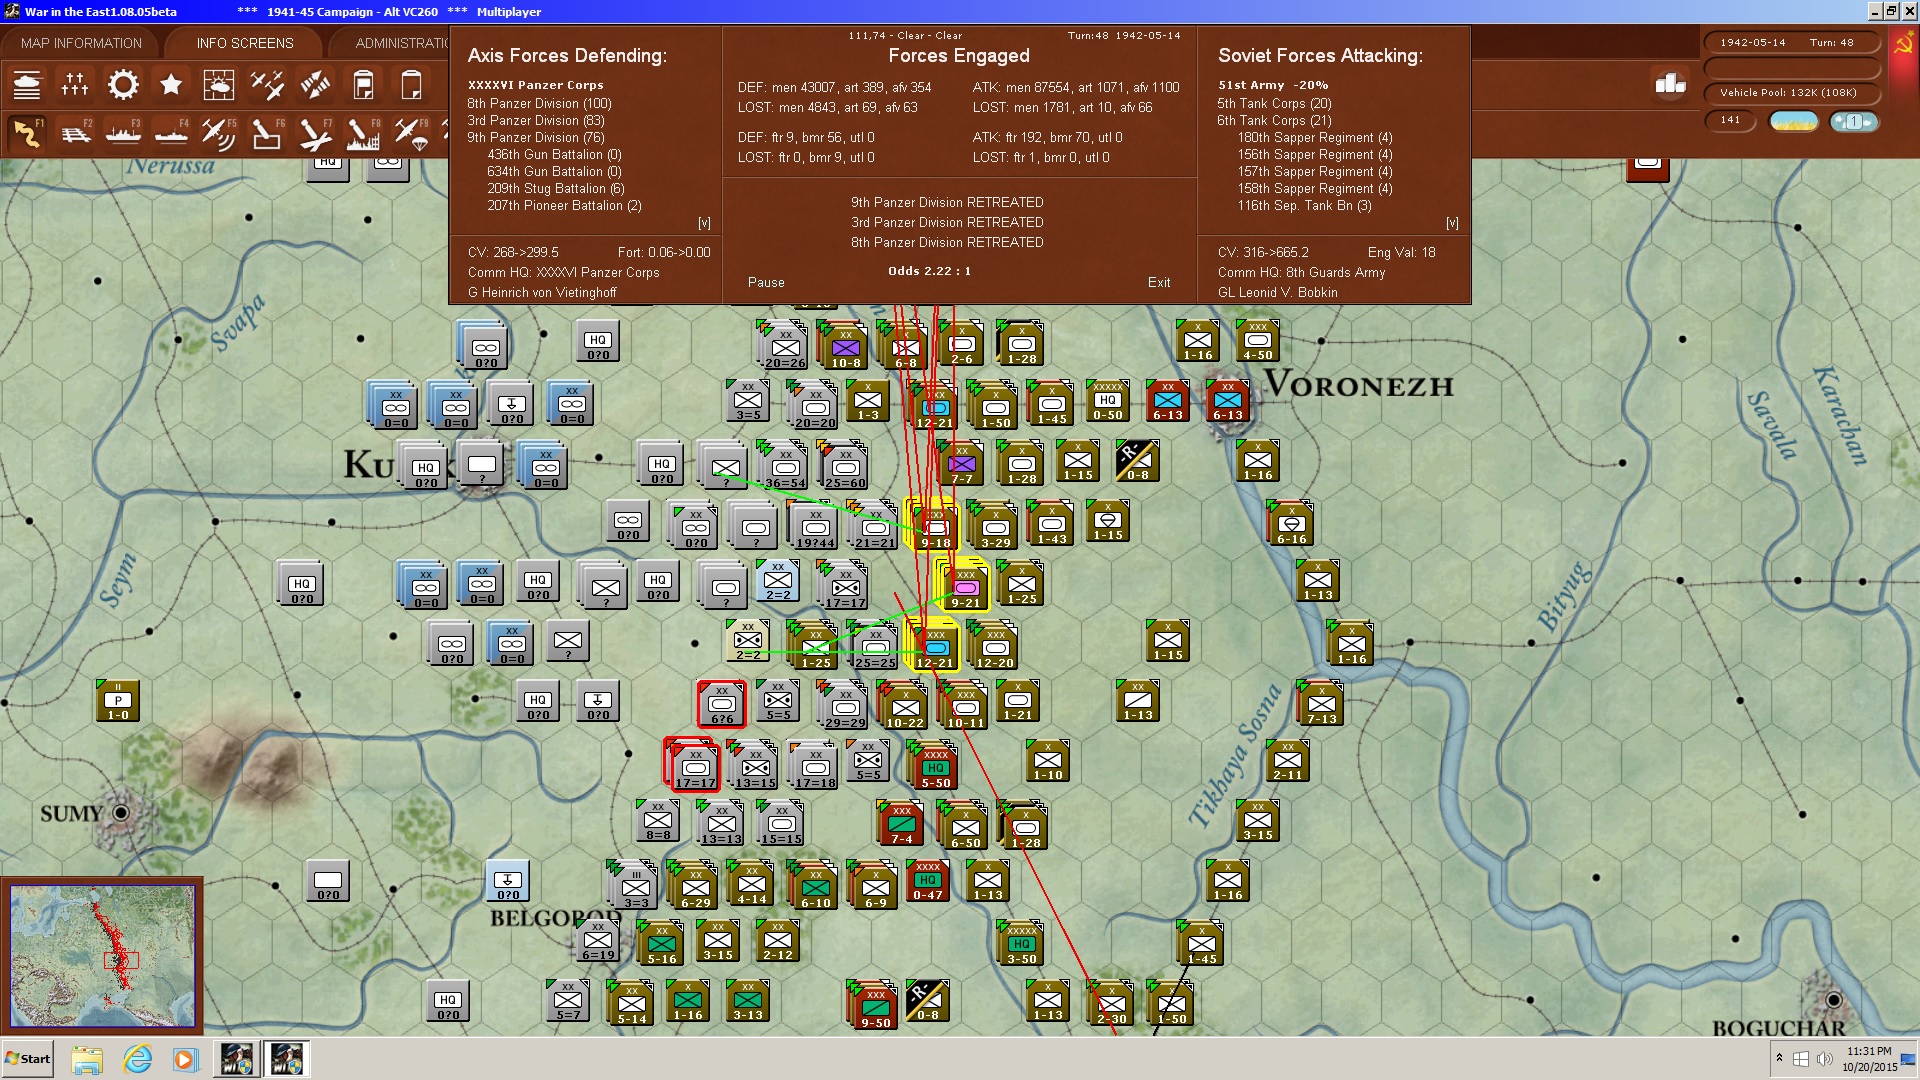Image resolution: width=1920 pixels, height=1080 pixels.
Task: Select the F5 Air recon mode icon
Action: coord(219,133)
